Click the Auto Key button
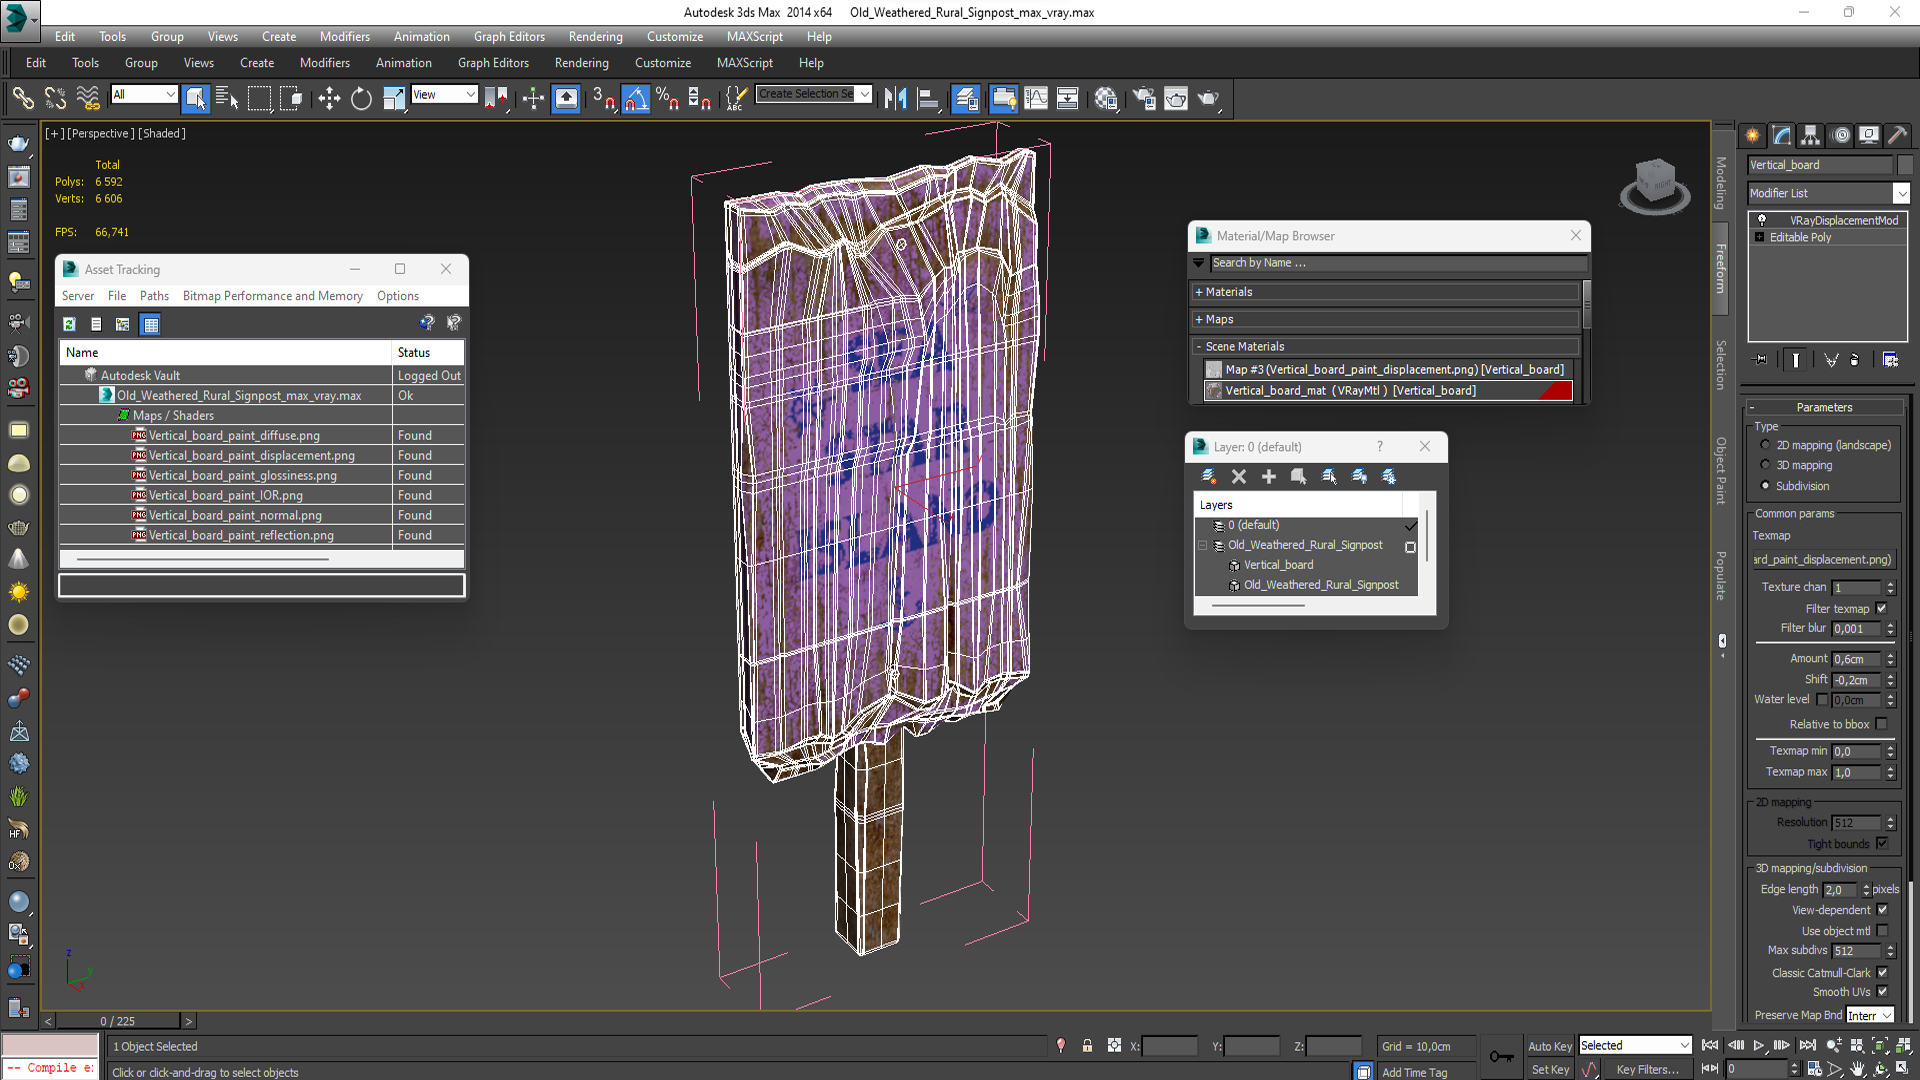Screen dimensions: 1920x1080 click(1549, 1046)
